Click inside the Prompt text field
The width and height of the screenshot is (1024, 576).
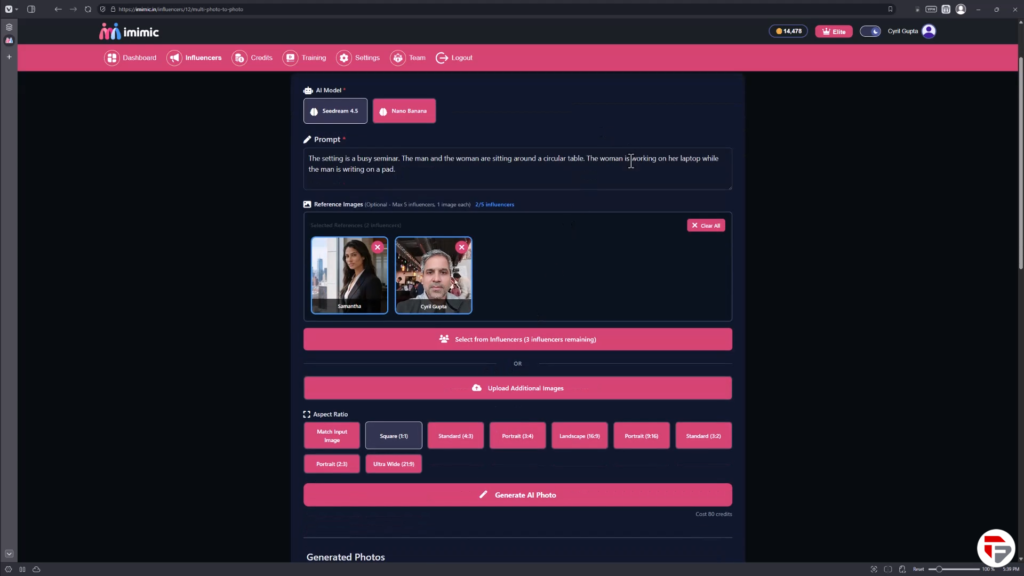click(x=517, y=168)
